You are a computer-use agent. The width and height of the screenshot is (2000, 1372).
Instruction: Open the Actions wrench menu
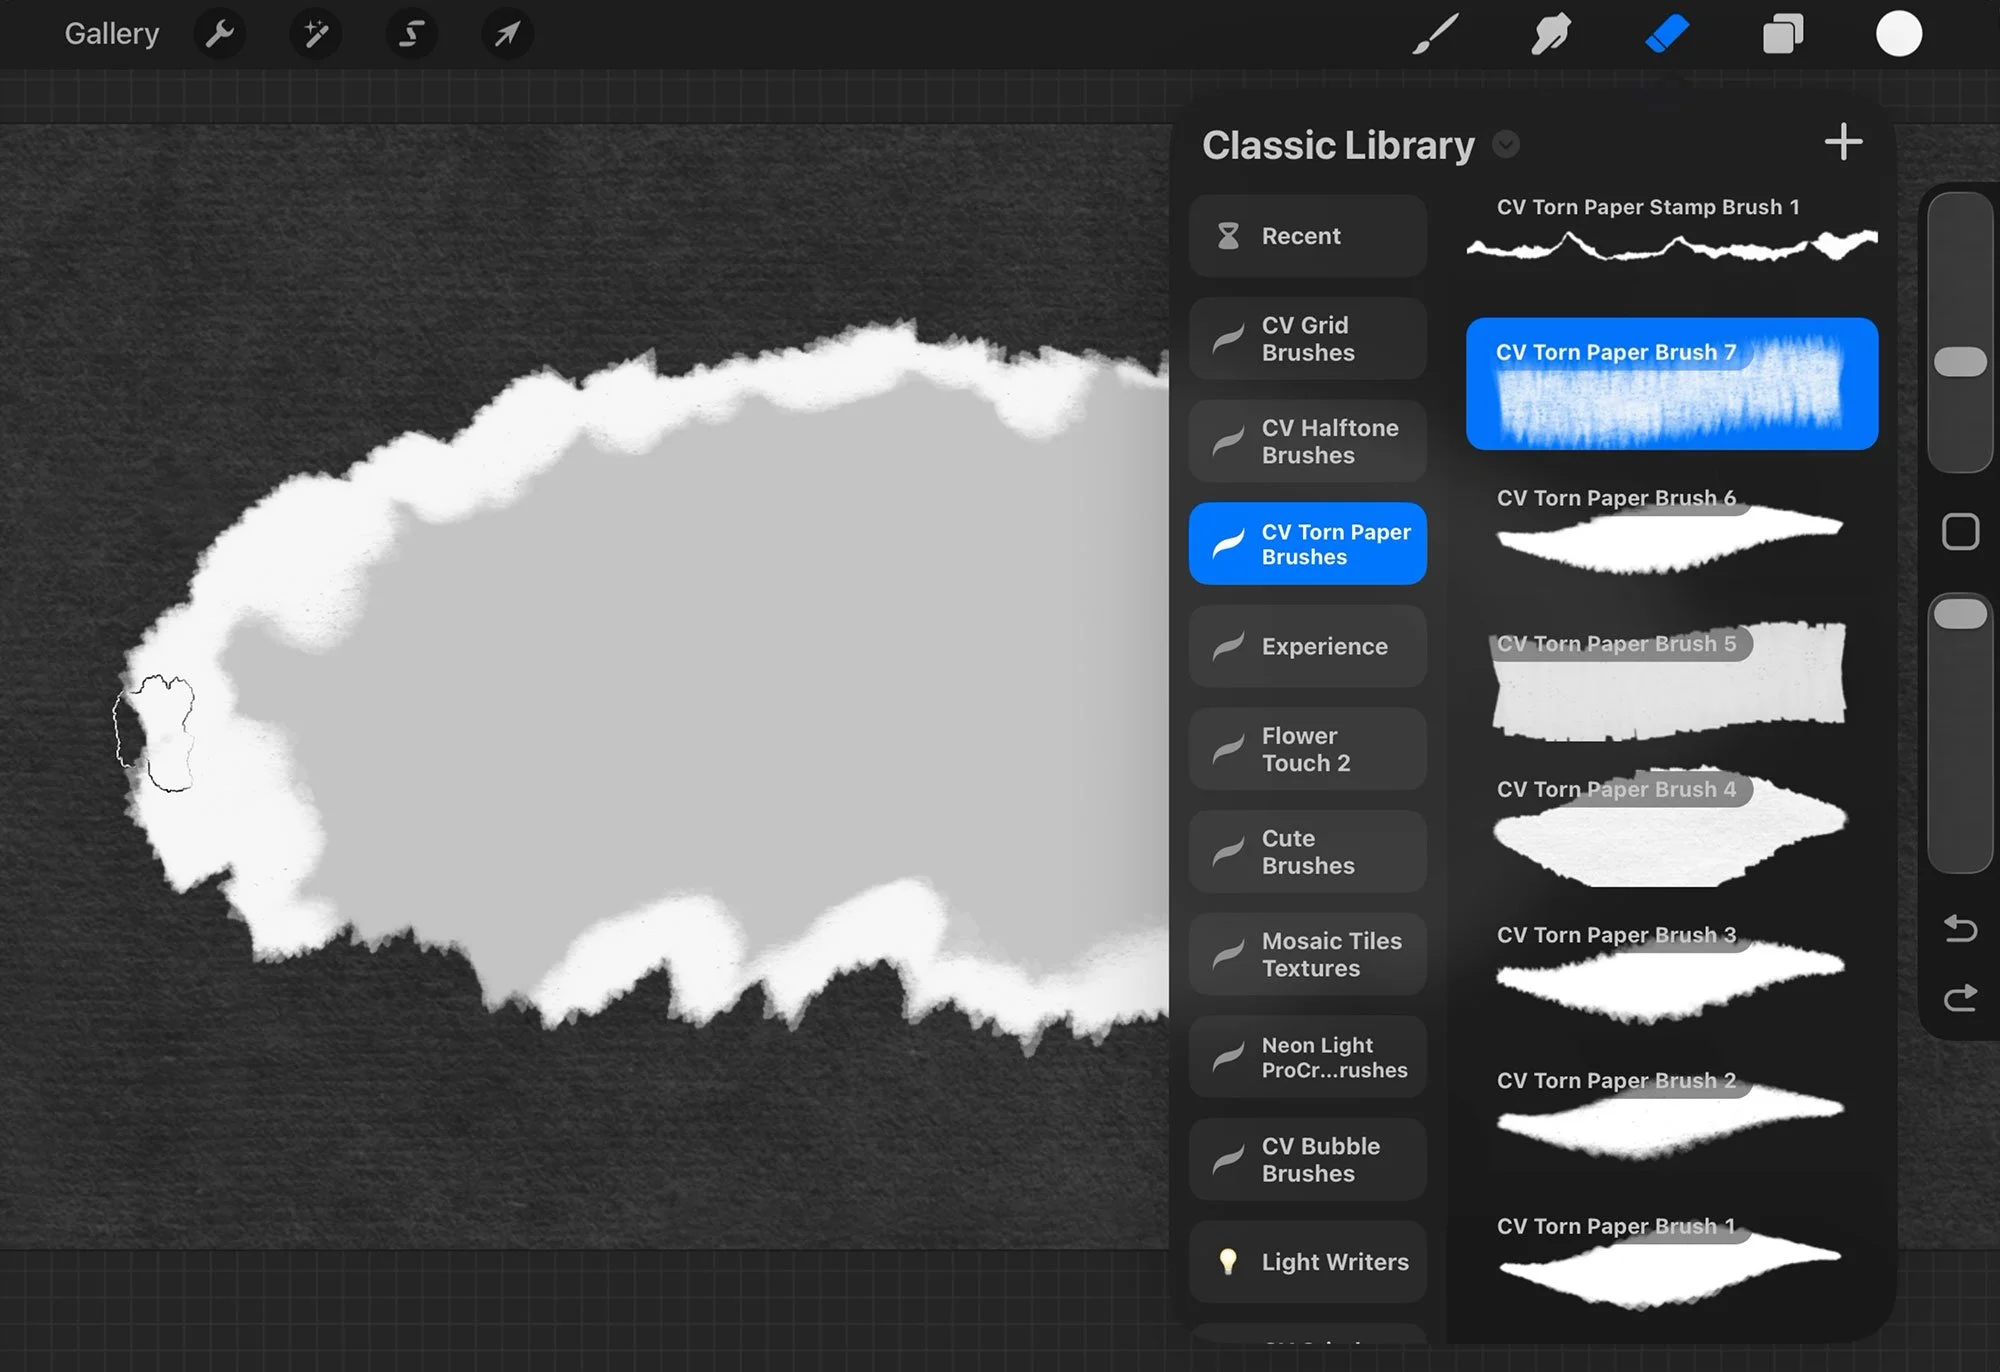click(220, 34)
